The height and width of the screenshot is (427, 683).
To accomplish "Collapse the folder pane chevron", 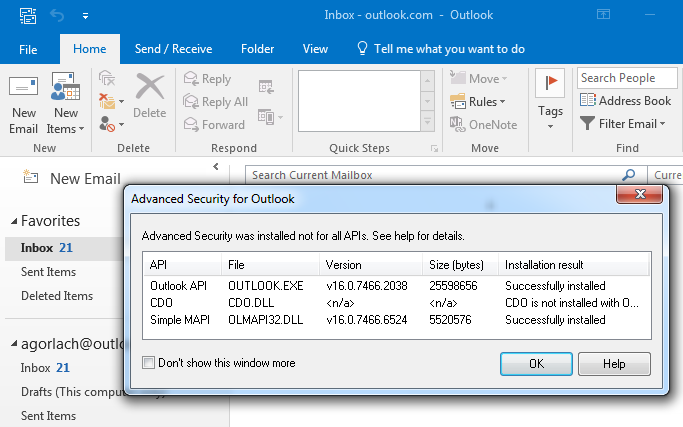I will pos(216,166).
